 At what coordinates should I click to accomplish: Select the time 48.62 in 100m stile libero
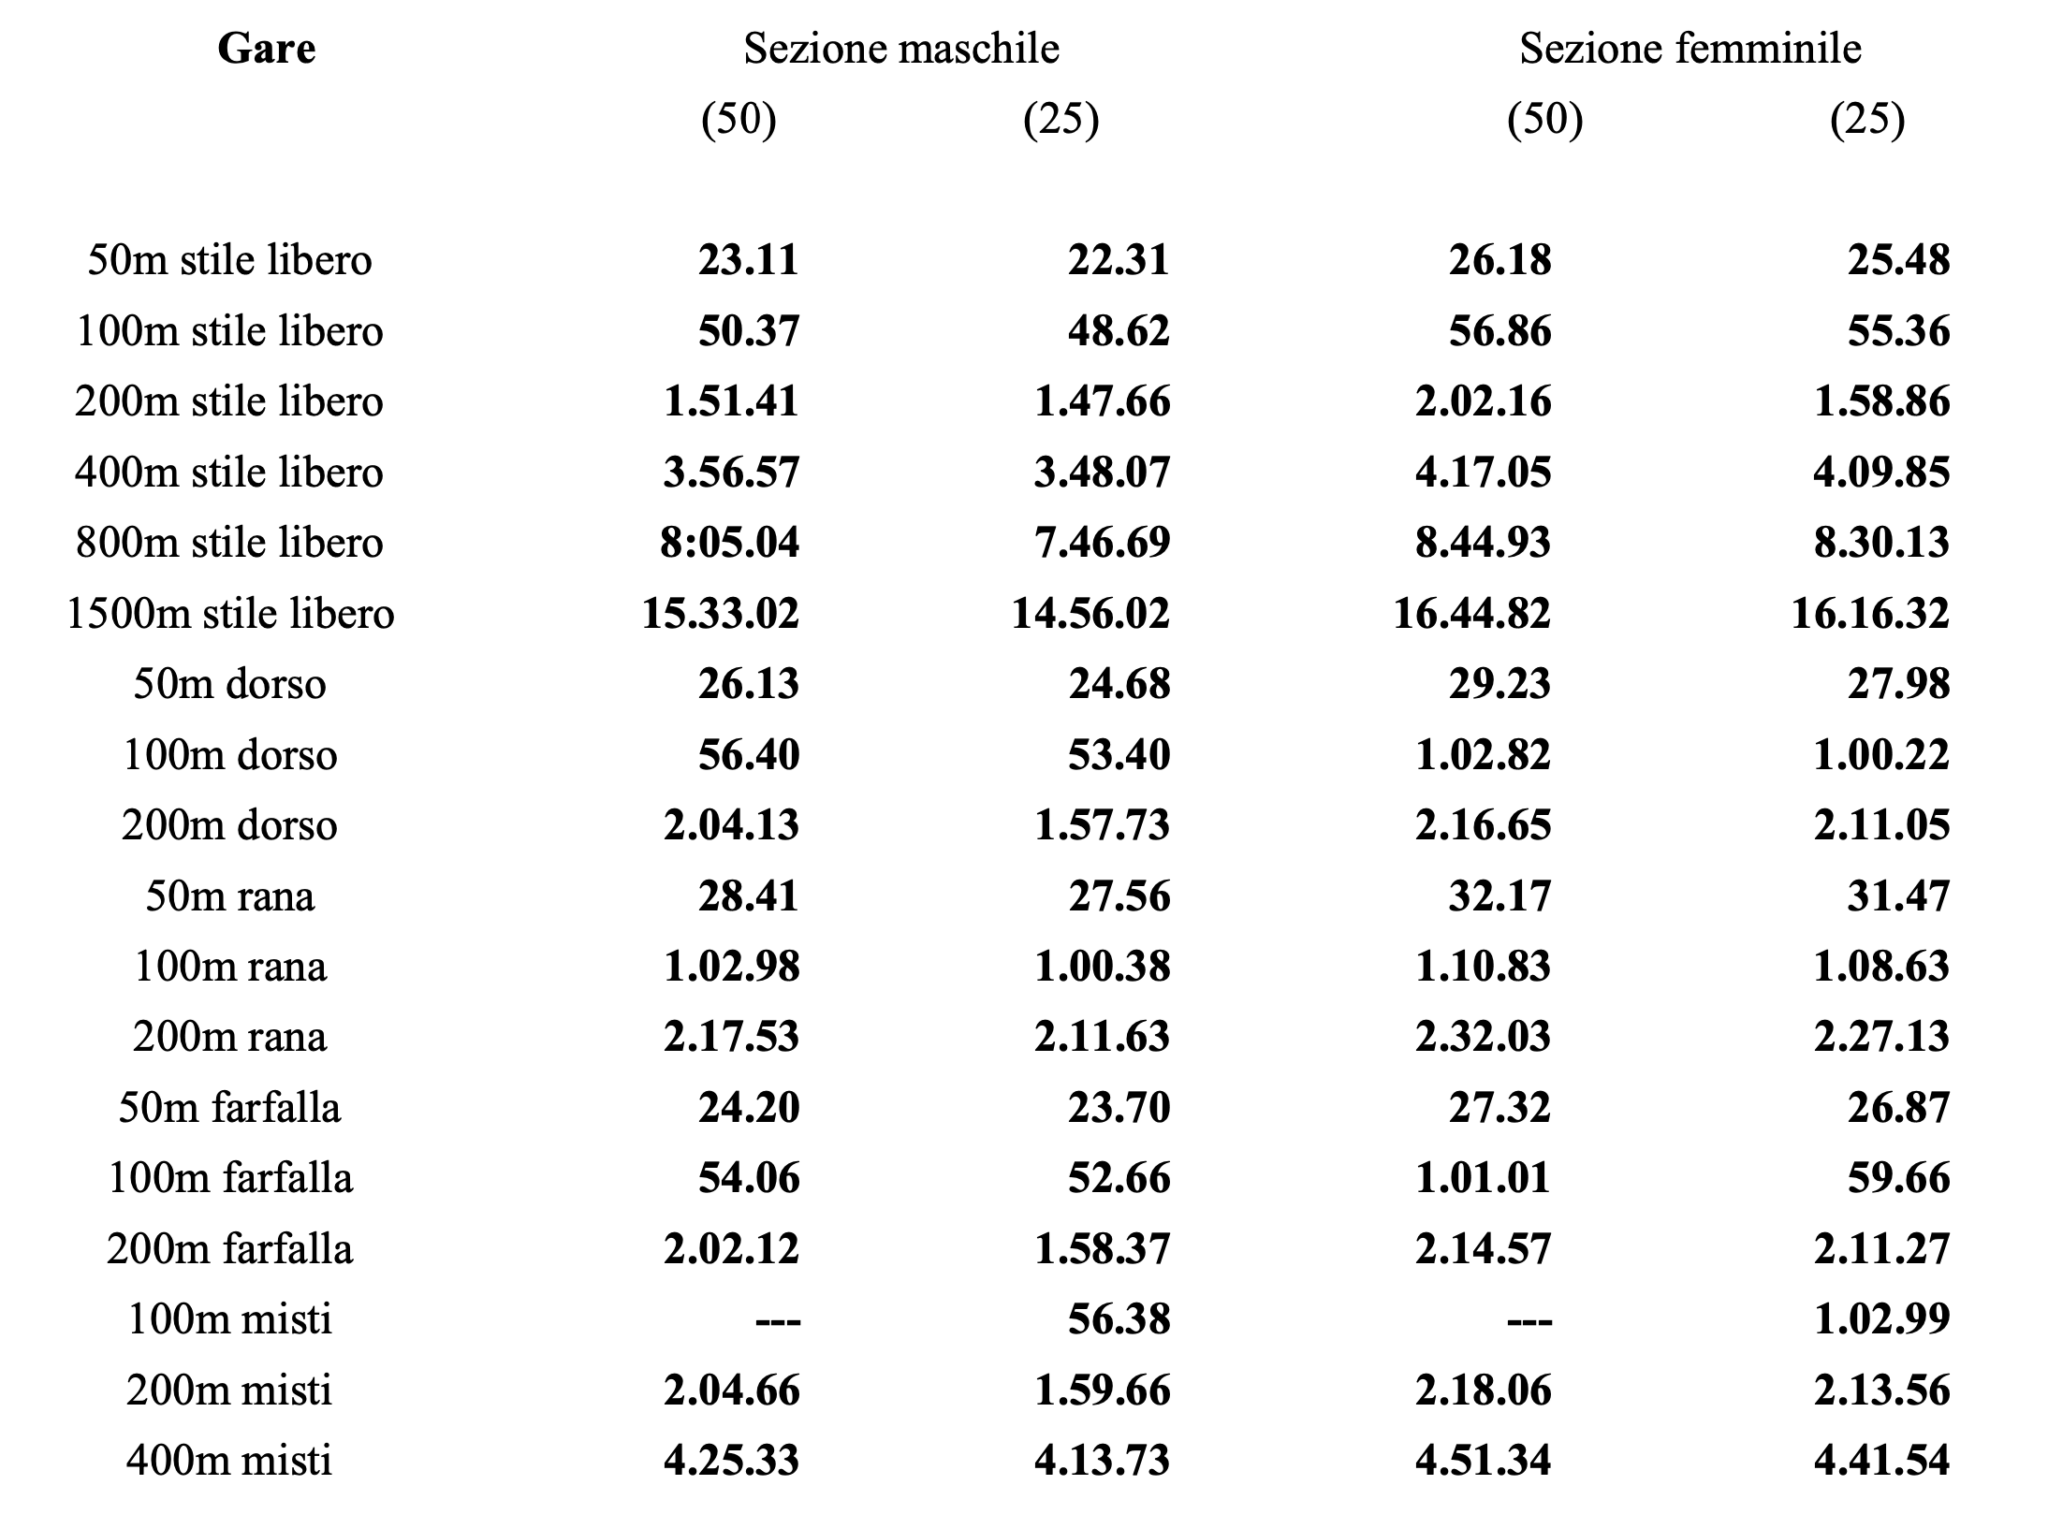tap(1118, 331)
